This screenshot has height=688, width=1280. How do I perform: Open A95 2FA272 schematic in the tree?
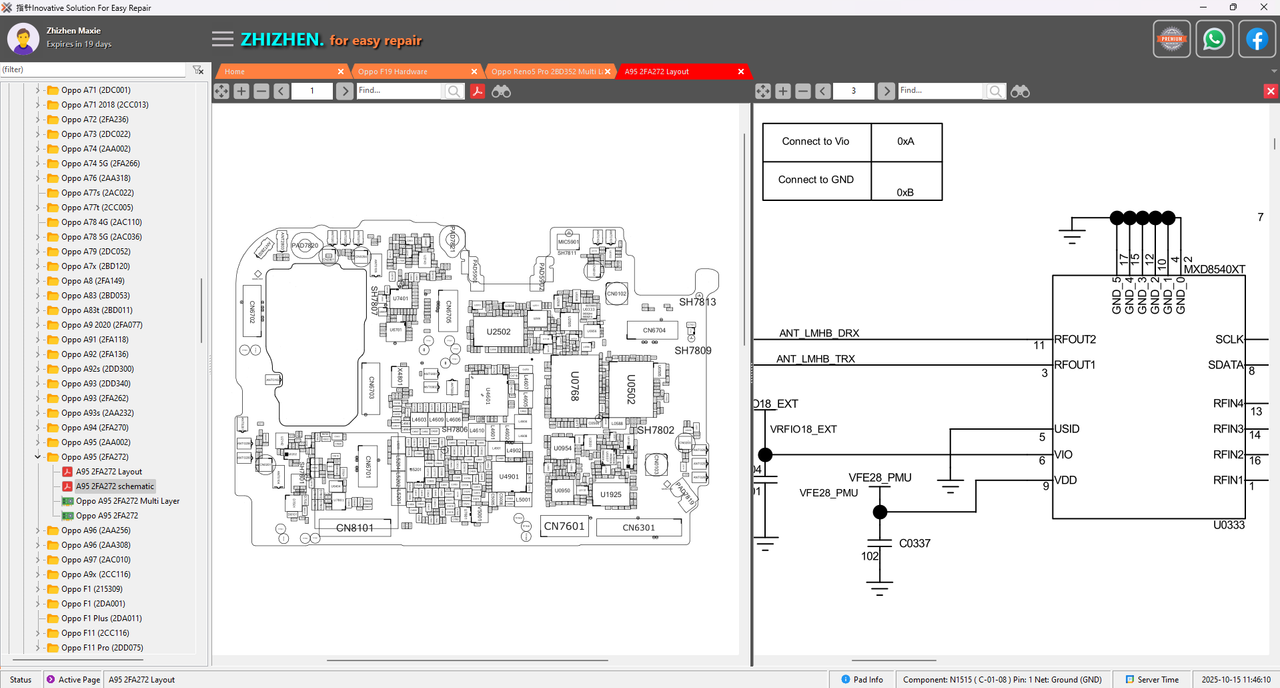pos(115,486)
